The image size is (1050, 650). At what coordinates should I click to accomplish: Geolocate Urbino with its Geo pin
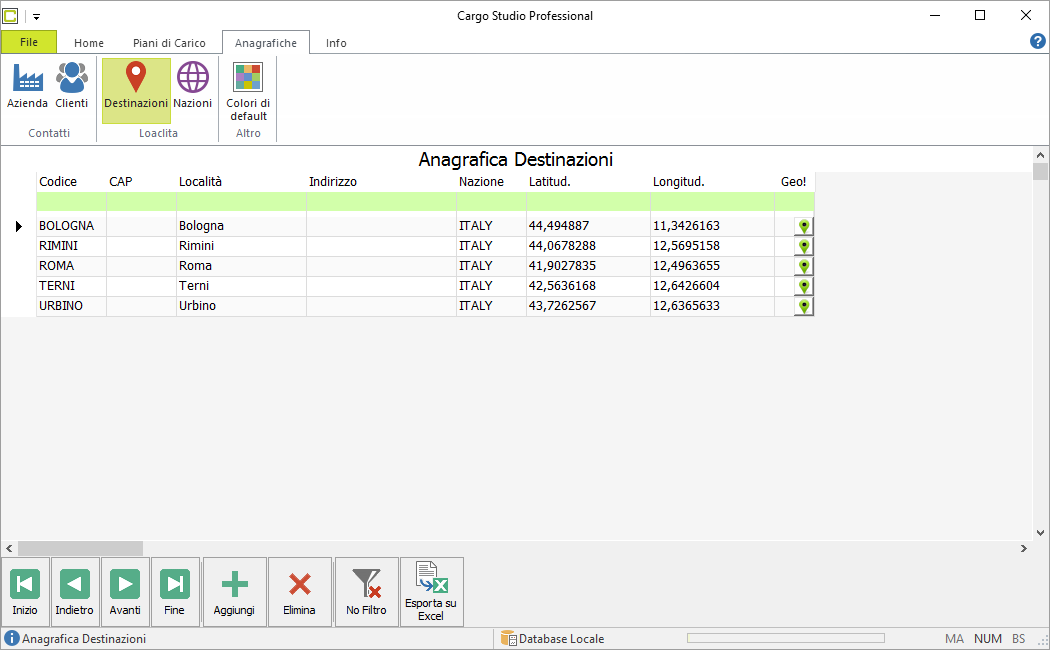tap(804, 307)
